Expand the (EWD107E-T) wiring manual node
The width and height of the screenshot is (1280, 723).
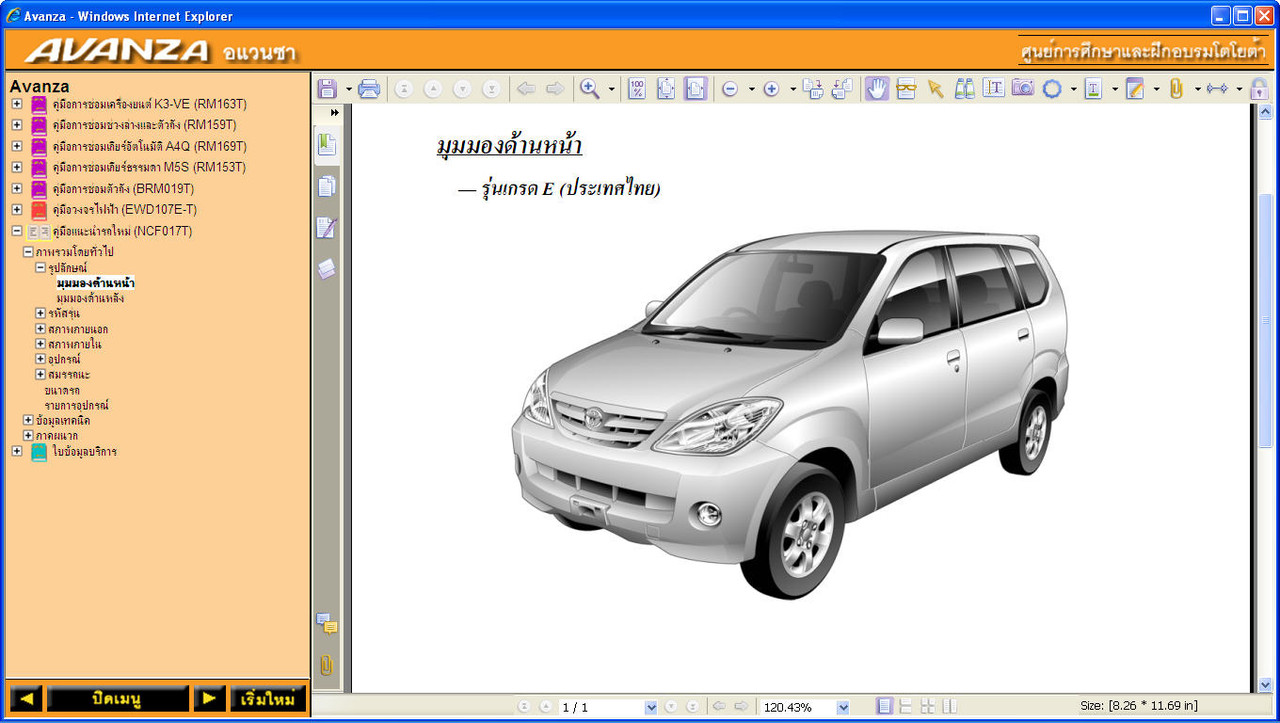tap(17, 210)
